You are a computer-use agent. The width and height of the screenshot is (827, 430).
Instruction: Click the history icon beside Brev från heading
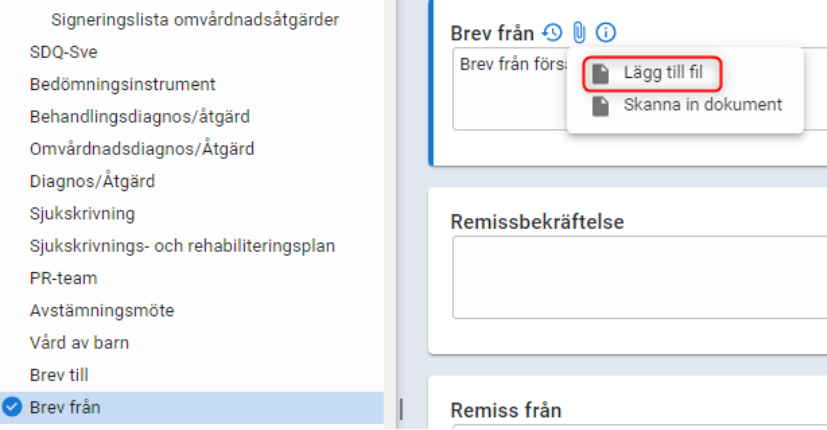pyautogui.click(x=552, y=33)
